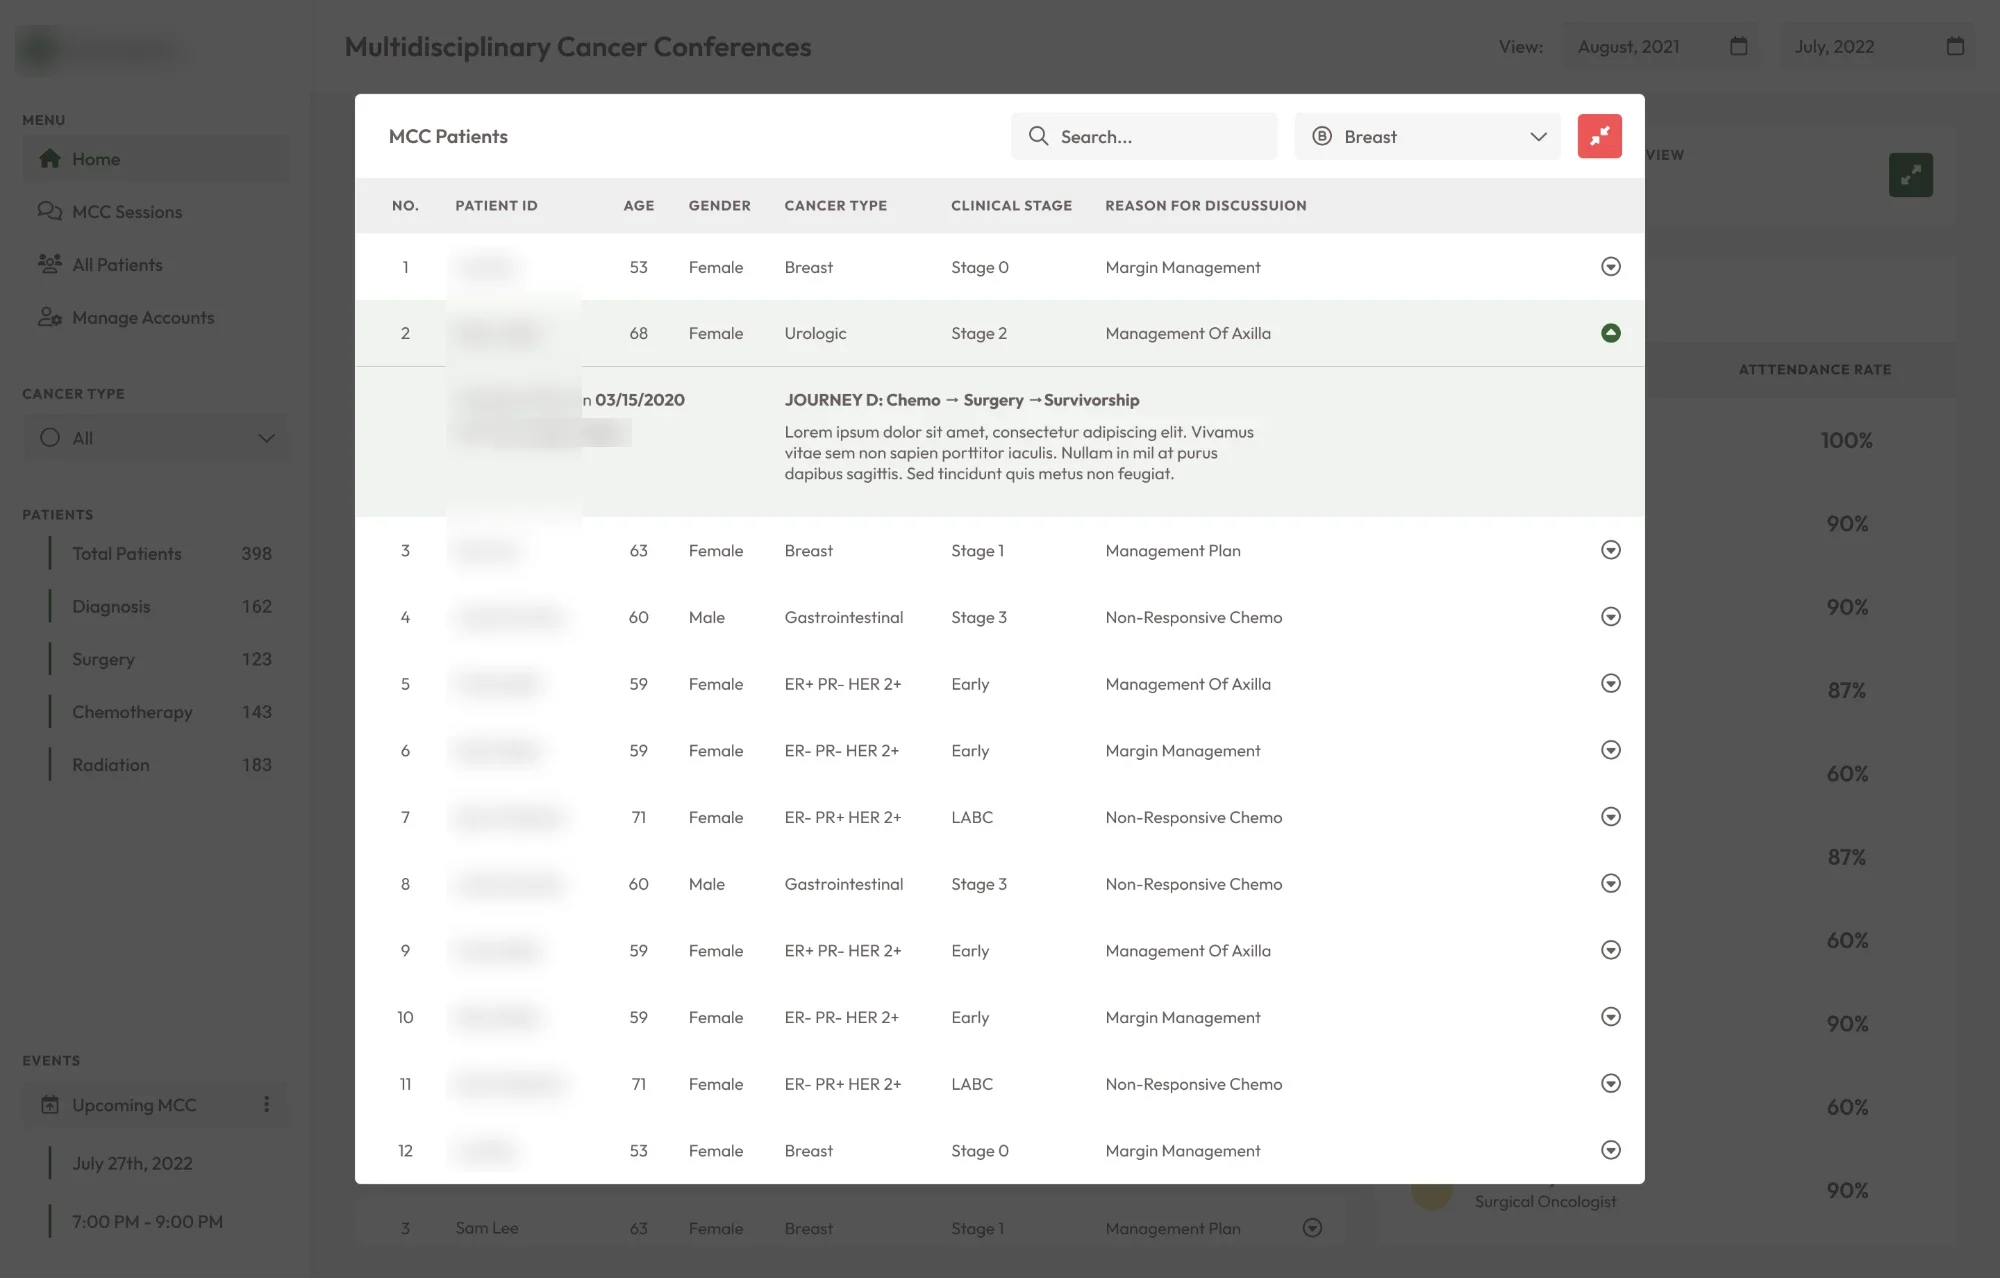Open the Upcoming MCC three-dot menu
The image size is (2000, 1278).
coord(266,1104)
